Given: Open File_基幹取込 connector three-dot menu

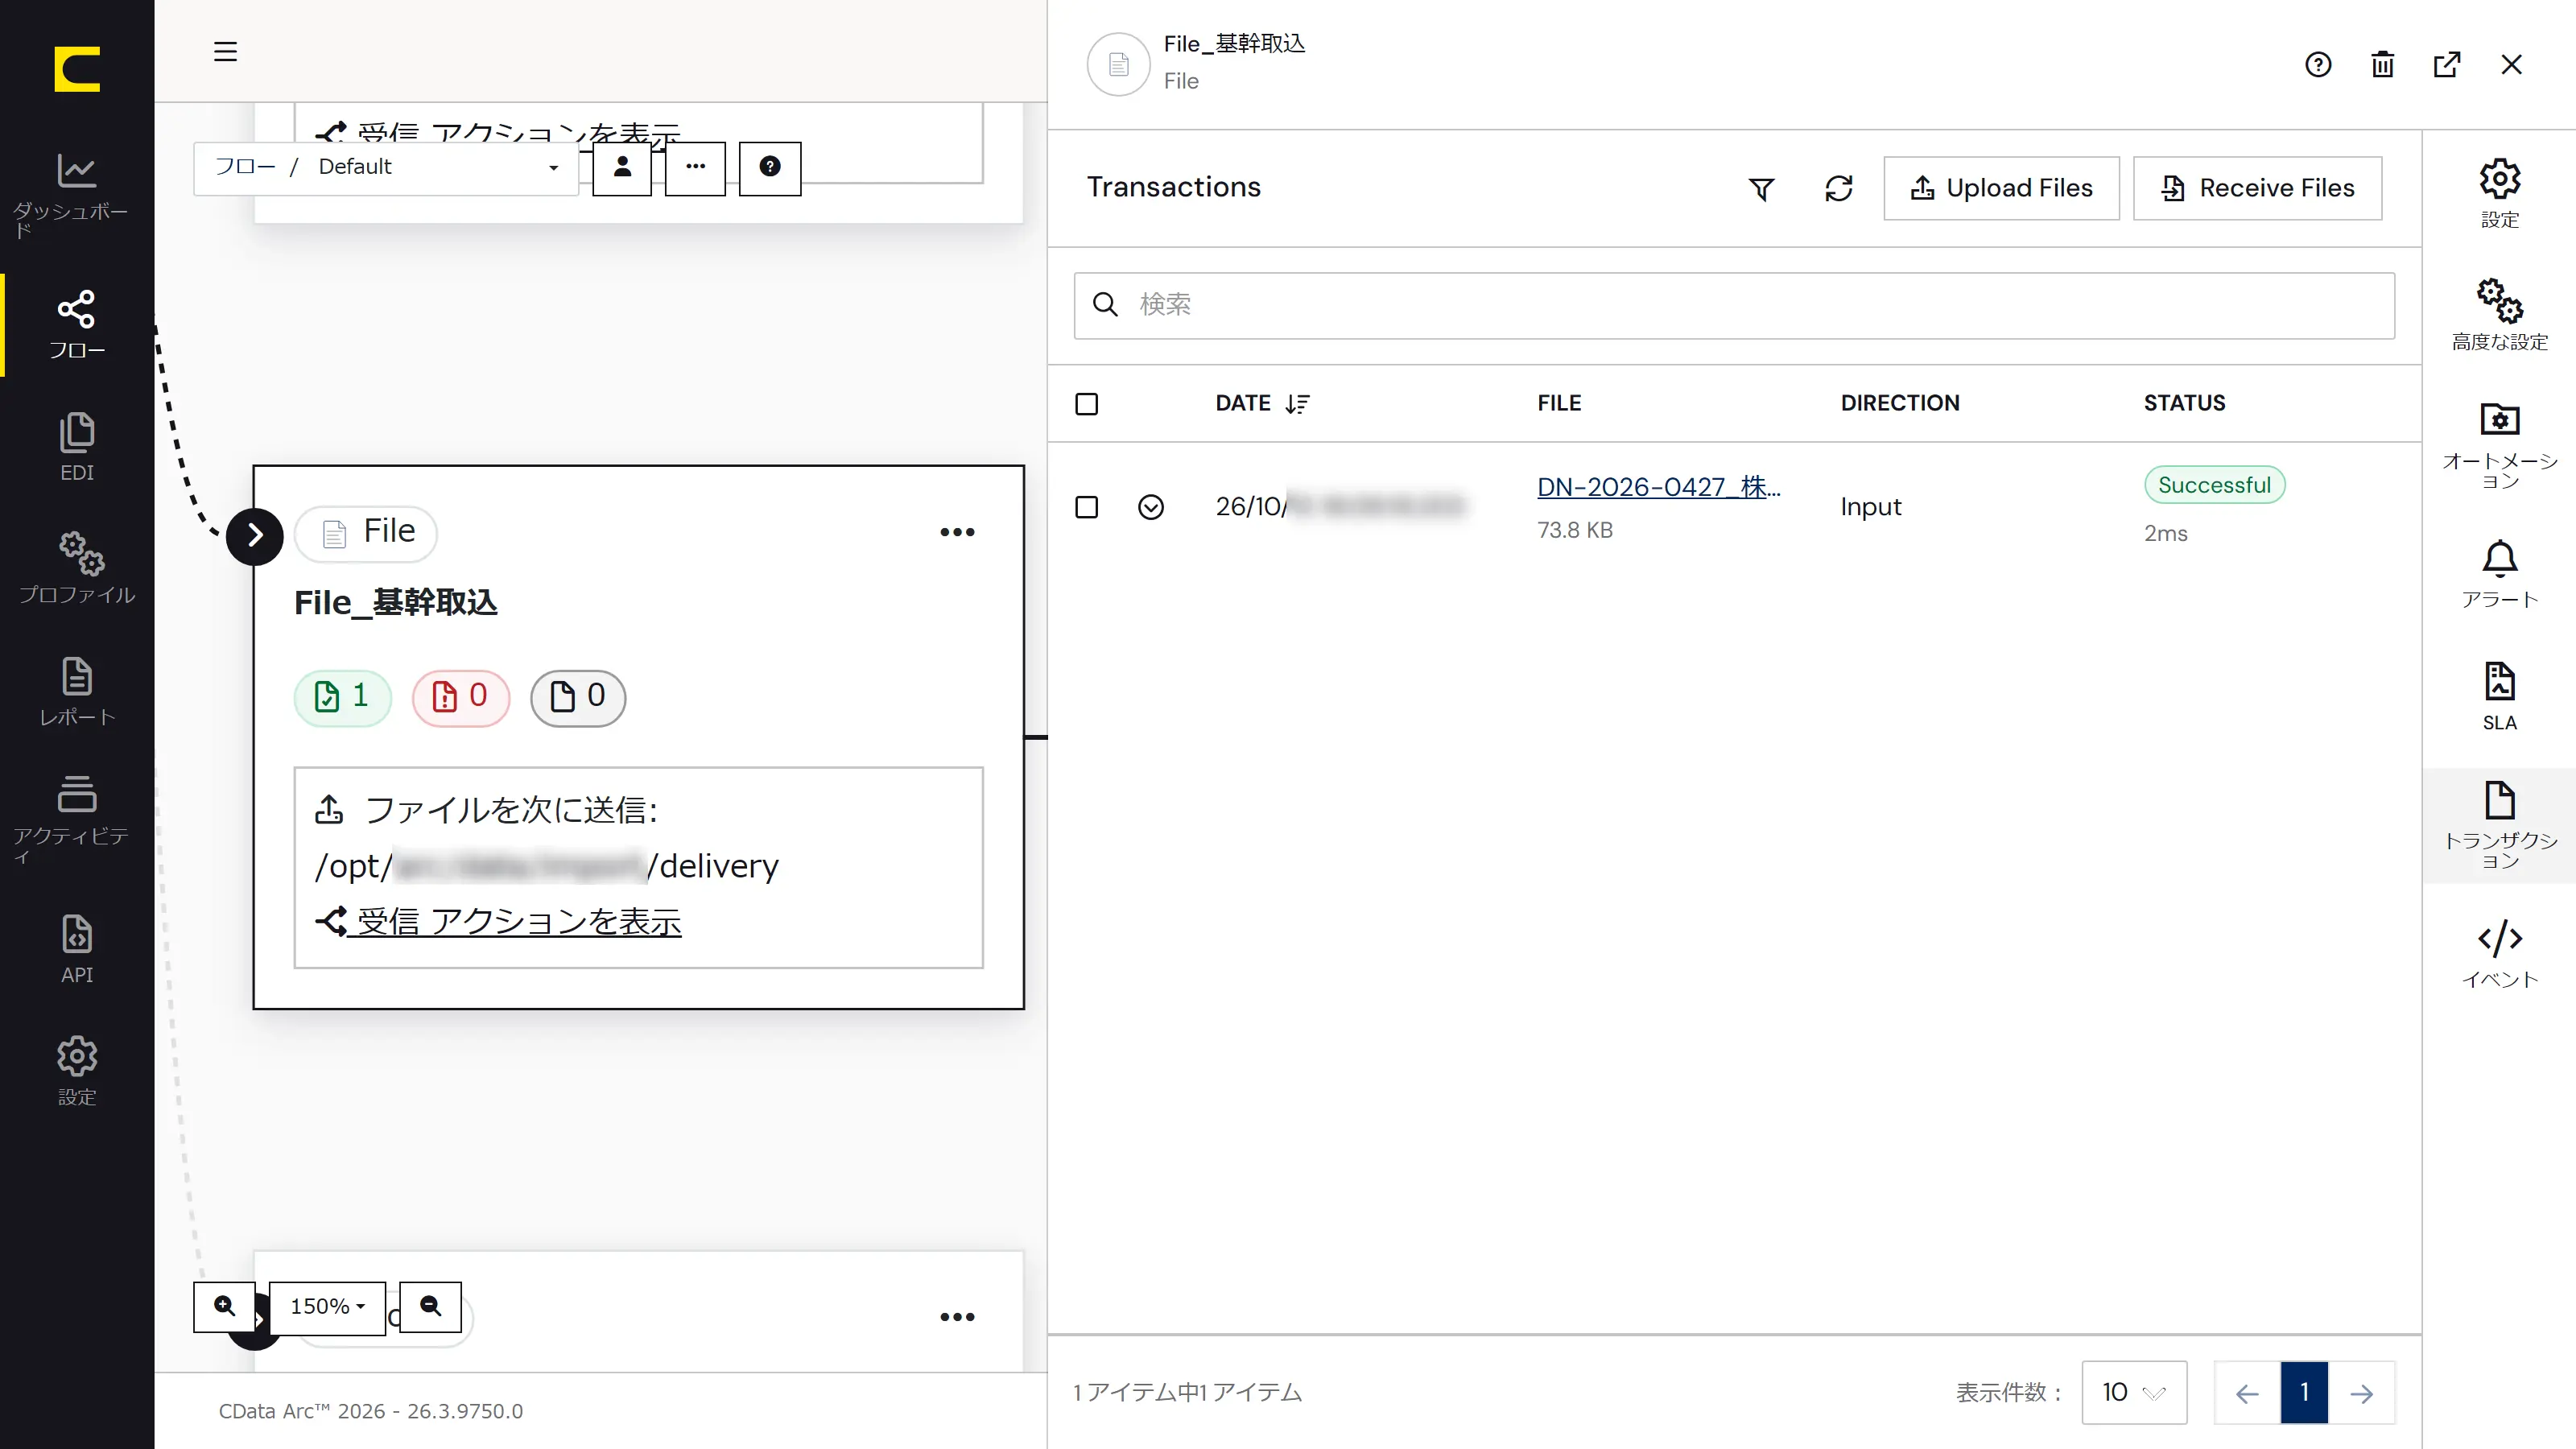Looking at the screenshot, I should click(957, 532).
